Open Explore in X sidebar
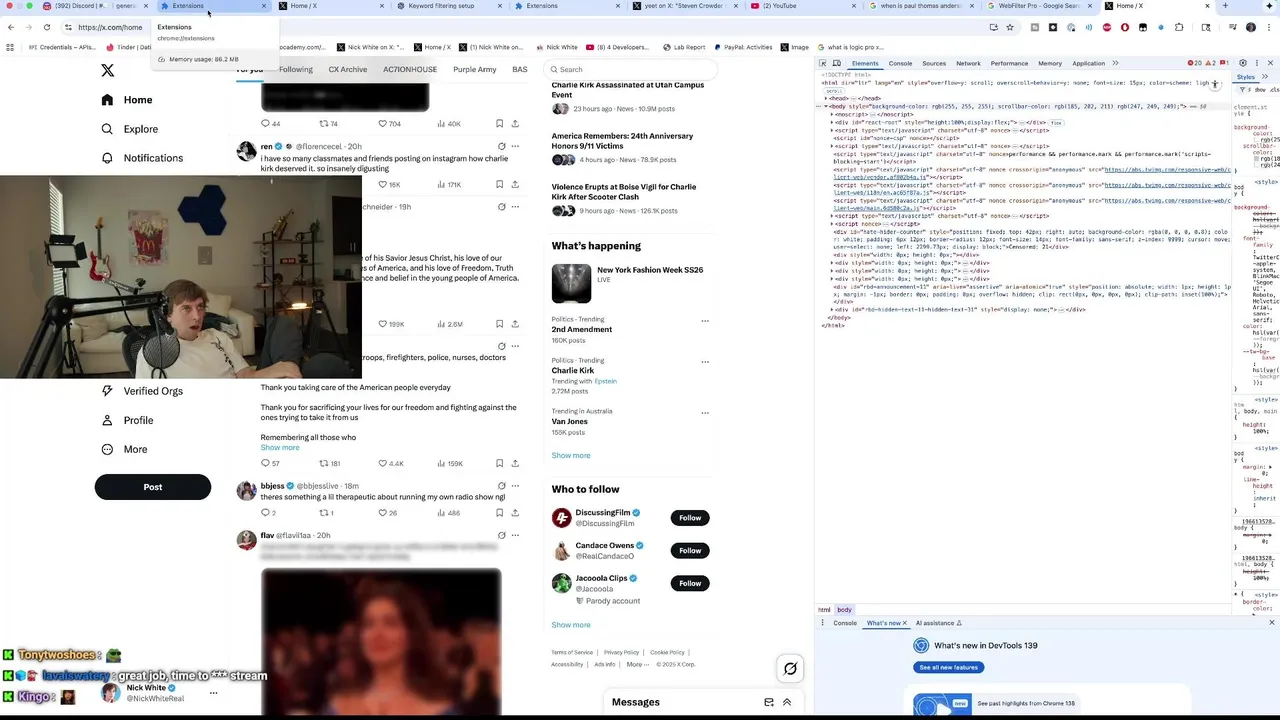This screenshot has width=1280, height=720. (x=129, y=129)
